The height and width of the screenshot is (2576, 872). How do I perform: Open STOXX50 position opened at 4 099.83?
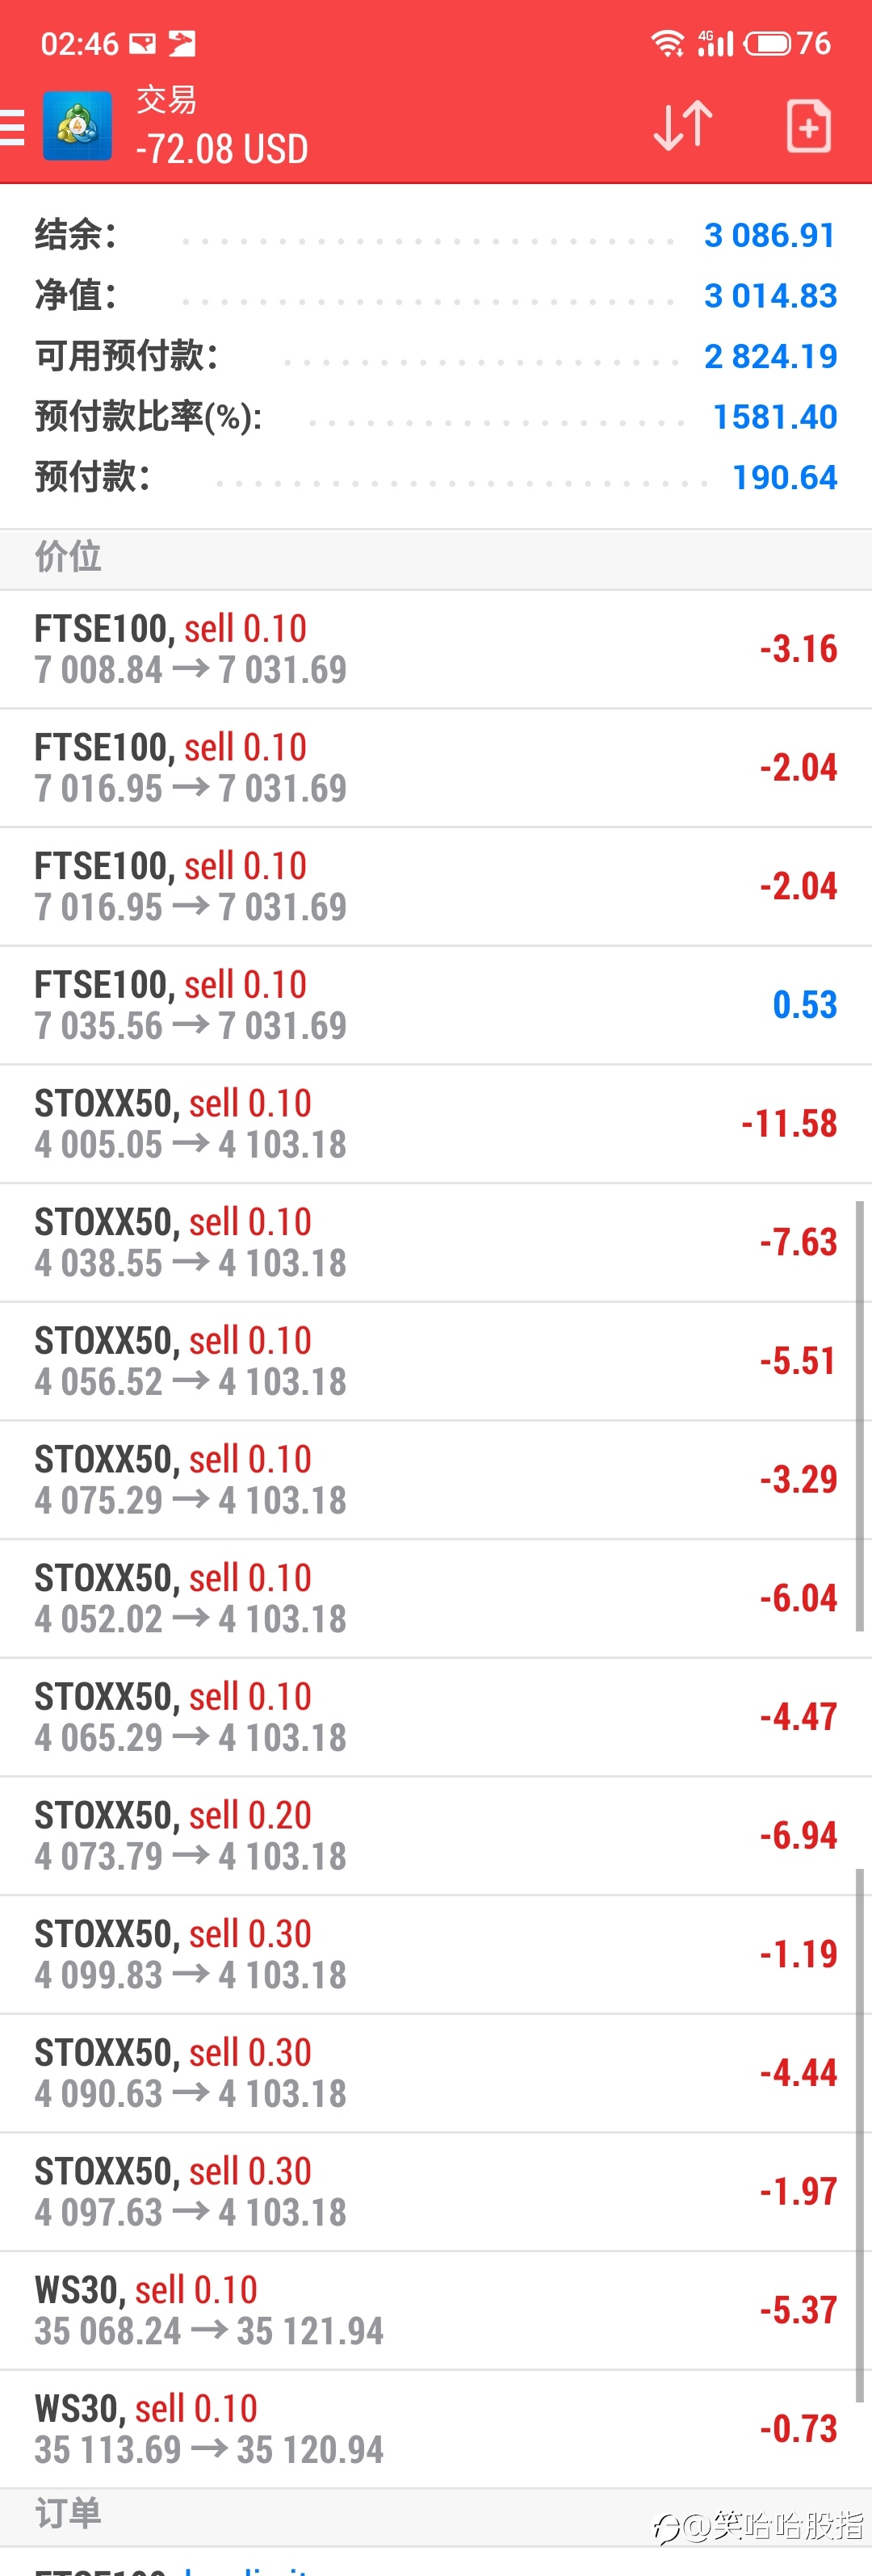pyautogui.click(x=436, y=1955)
